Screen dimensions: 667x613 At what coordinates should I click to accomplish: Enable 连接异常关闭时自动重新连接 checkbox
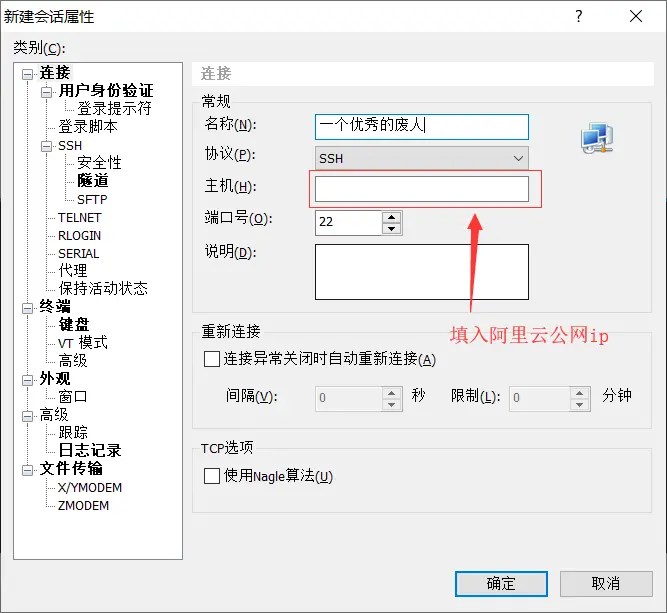click(x=212, y=359)
